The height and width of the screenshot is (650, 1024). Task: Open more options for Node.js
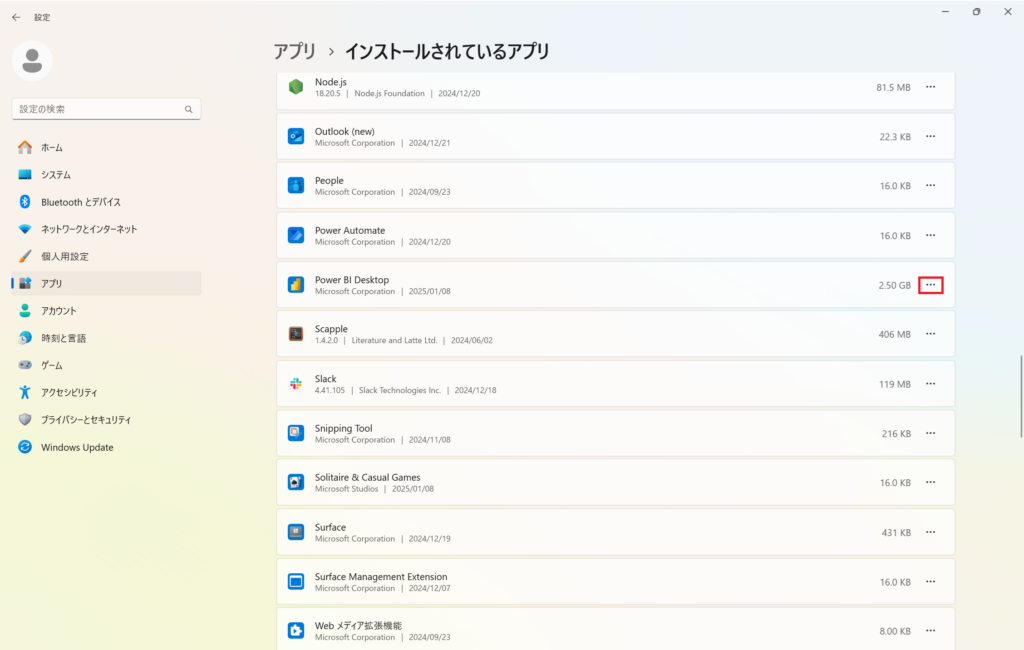tap(931, 87)
